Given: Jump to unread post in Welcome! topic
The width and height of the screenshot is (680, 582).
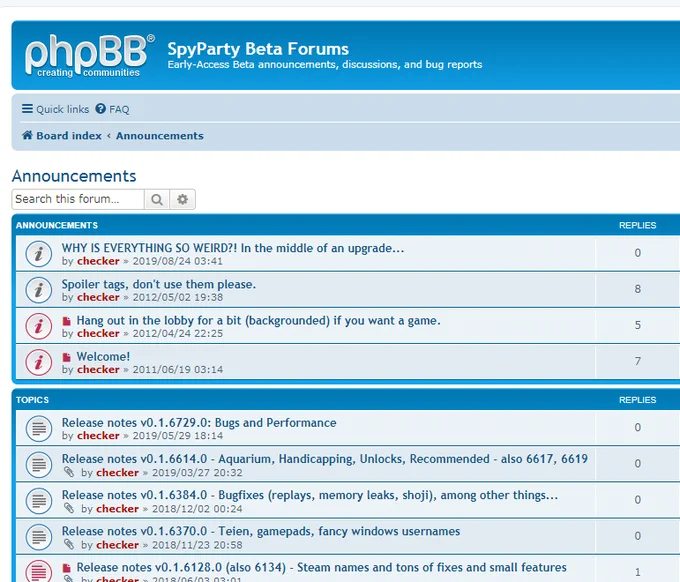Looking at the screenshot, I should (x=66, y=357).
